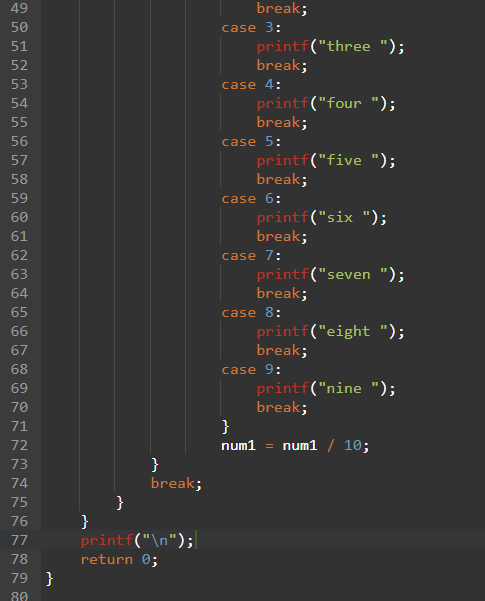Click line number 71 in gutter

coord(19,426)
